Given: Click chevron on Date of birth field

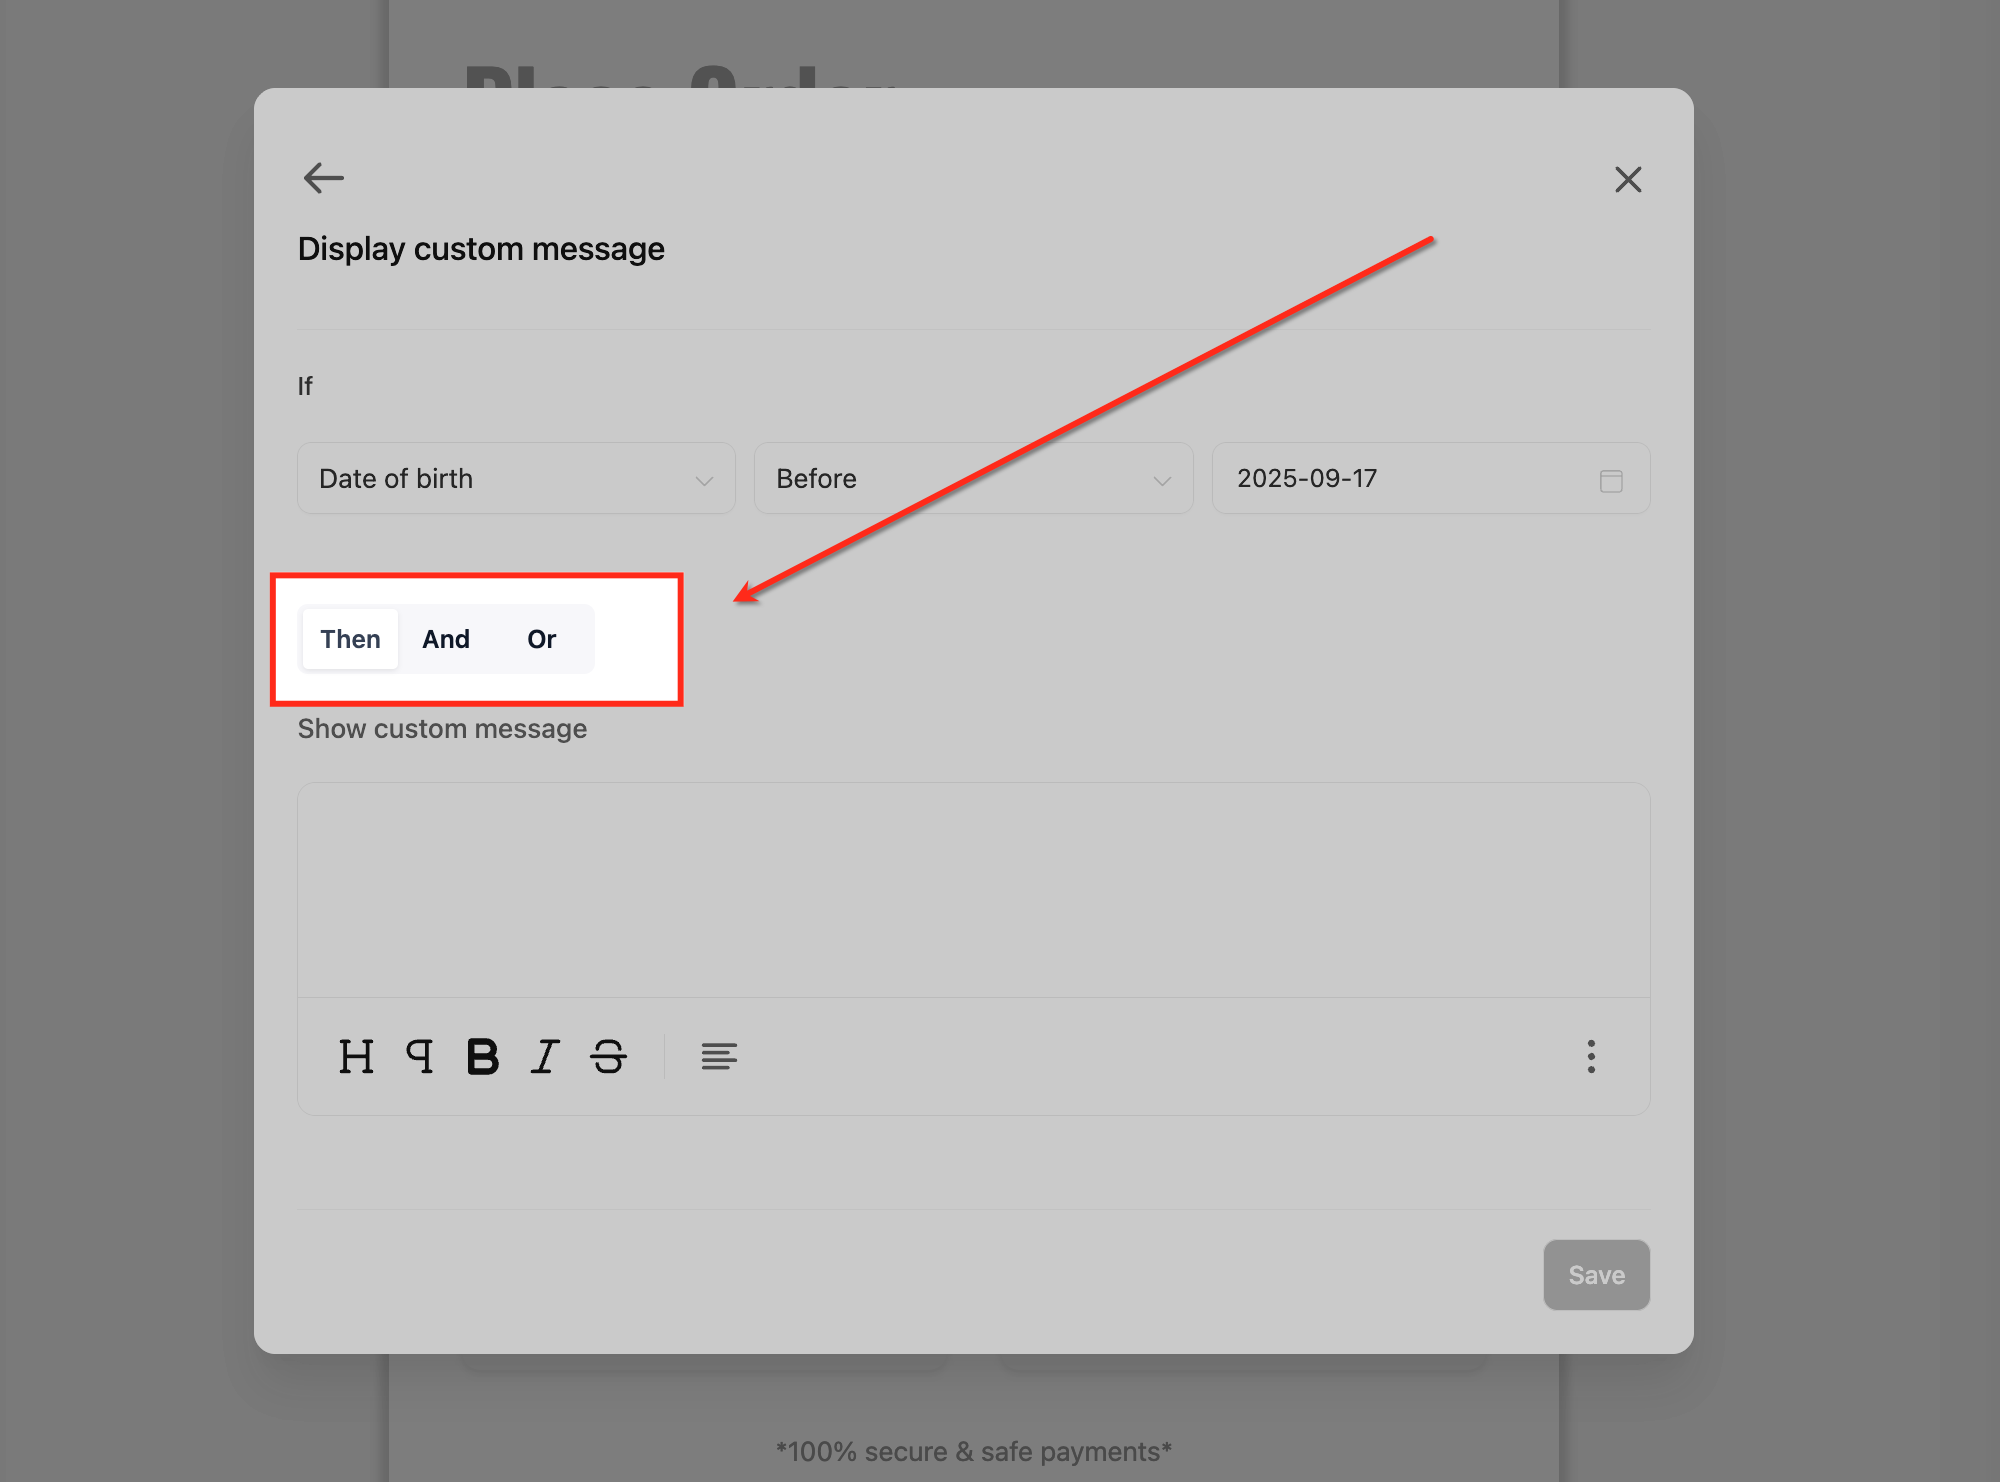Looking at the screenshot, I should tap(704, 481).
